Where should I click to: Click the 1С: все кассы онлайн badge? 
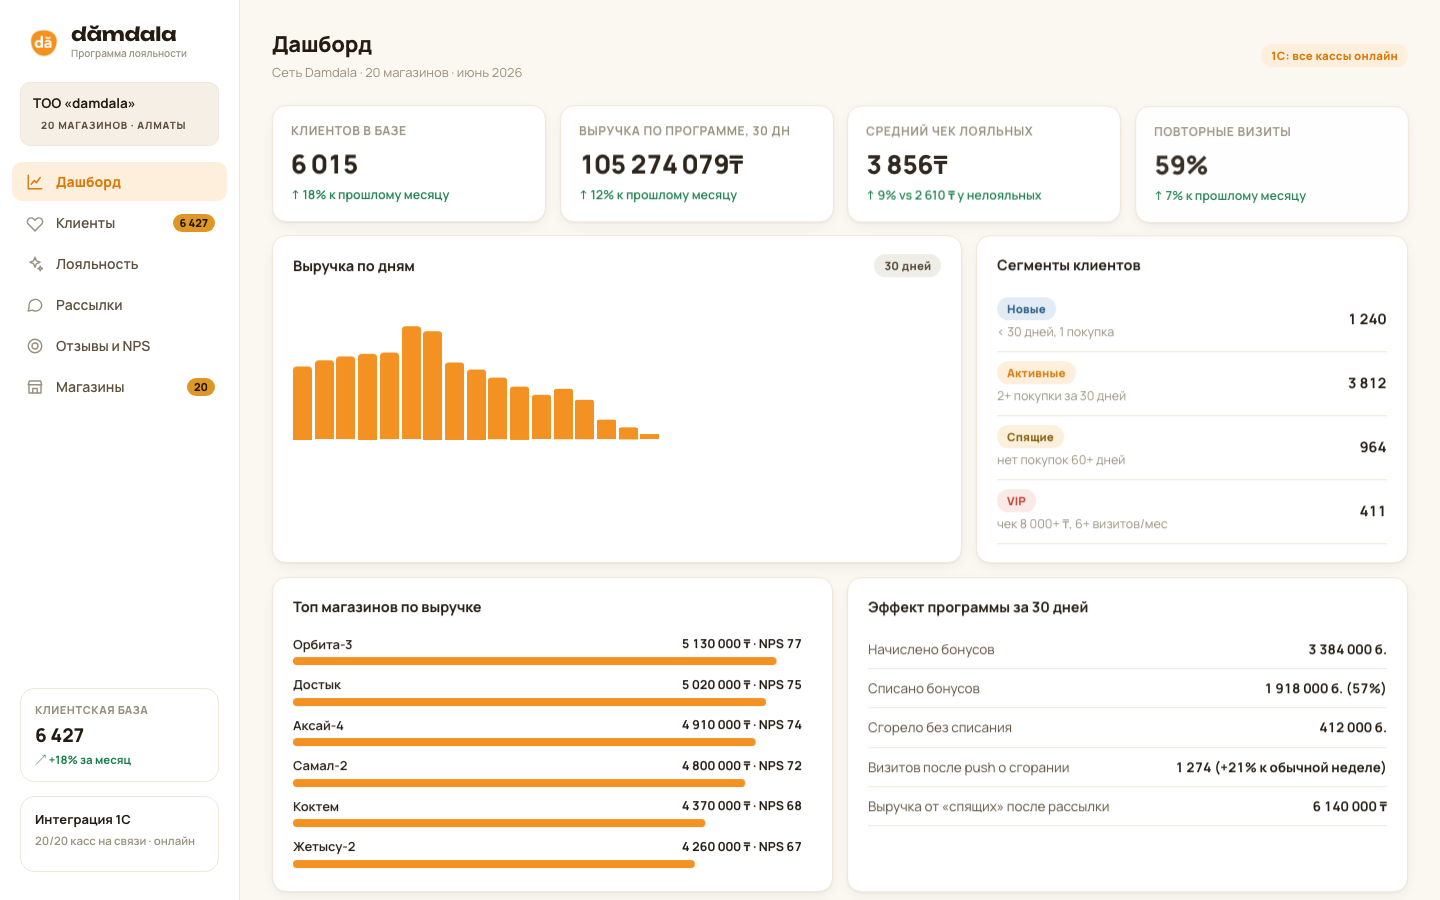pyautogui.click(x=1334, y=56)
